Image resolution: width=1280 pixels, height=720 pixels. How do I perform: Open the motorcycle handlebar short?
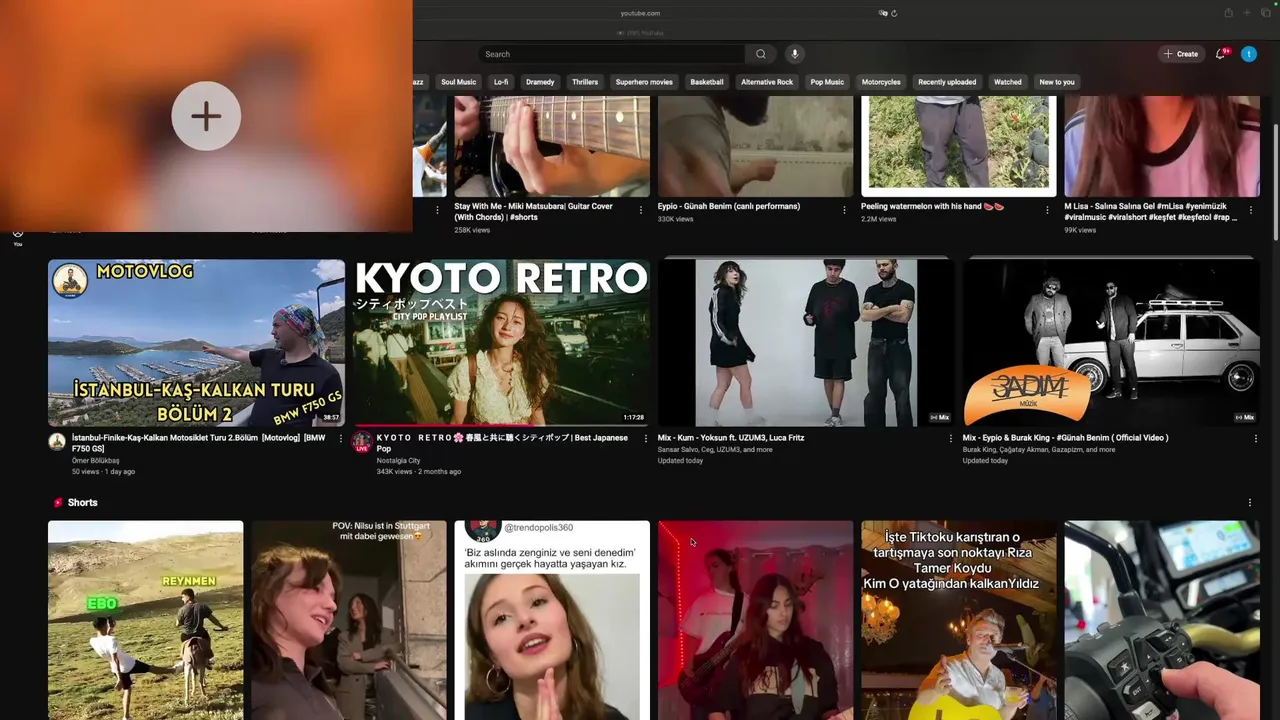pyautogui.click(x=1162, y=620)
